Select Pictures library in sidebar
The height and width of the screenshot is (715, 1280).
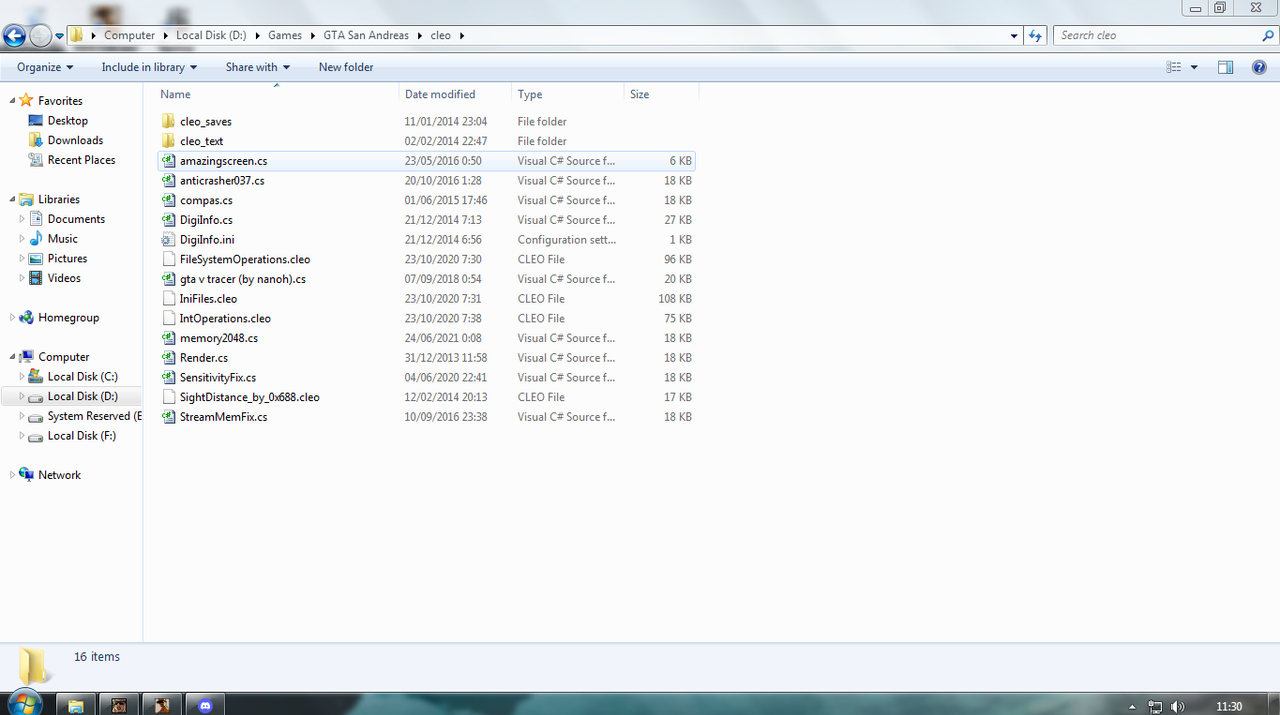[x=67, y=259]
